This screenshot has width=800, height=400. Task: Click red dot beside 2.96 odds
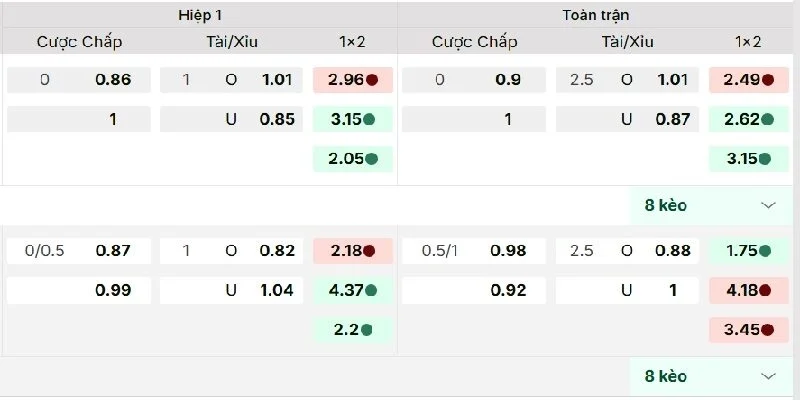[x=372, y=81]
